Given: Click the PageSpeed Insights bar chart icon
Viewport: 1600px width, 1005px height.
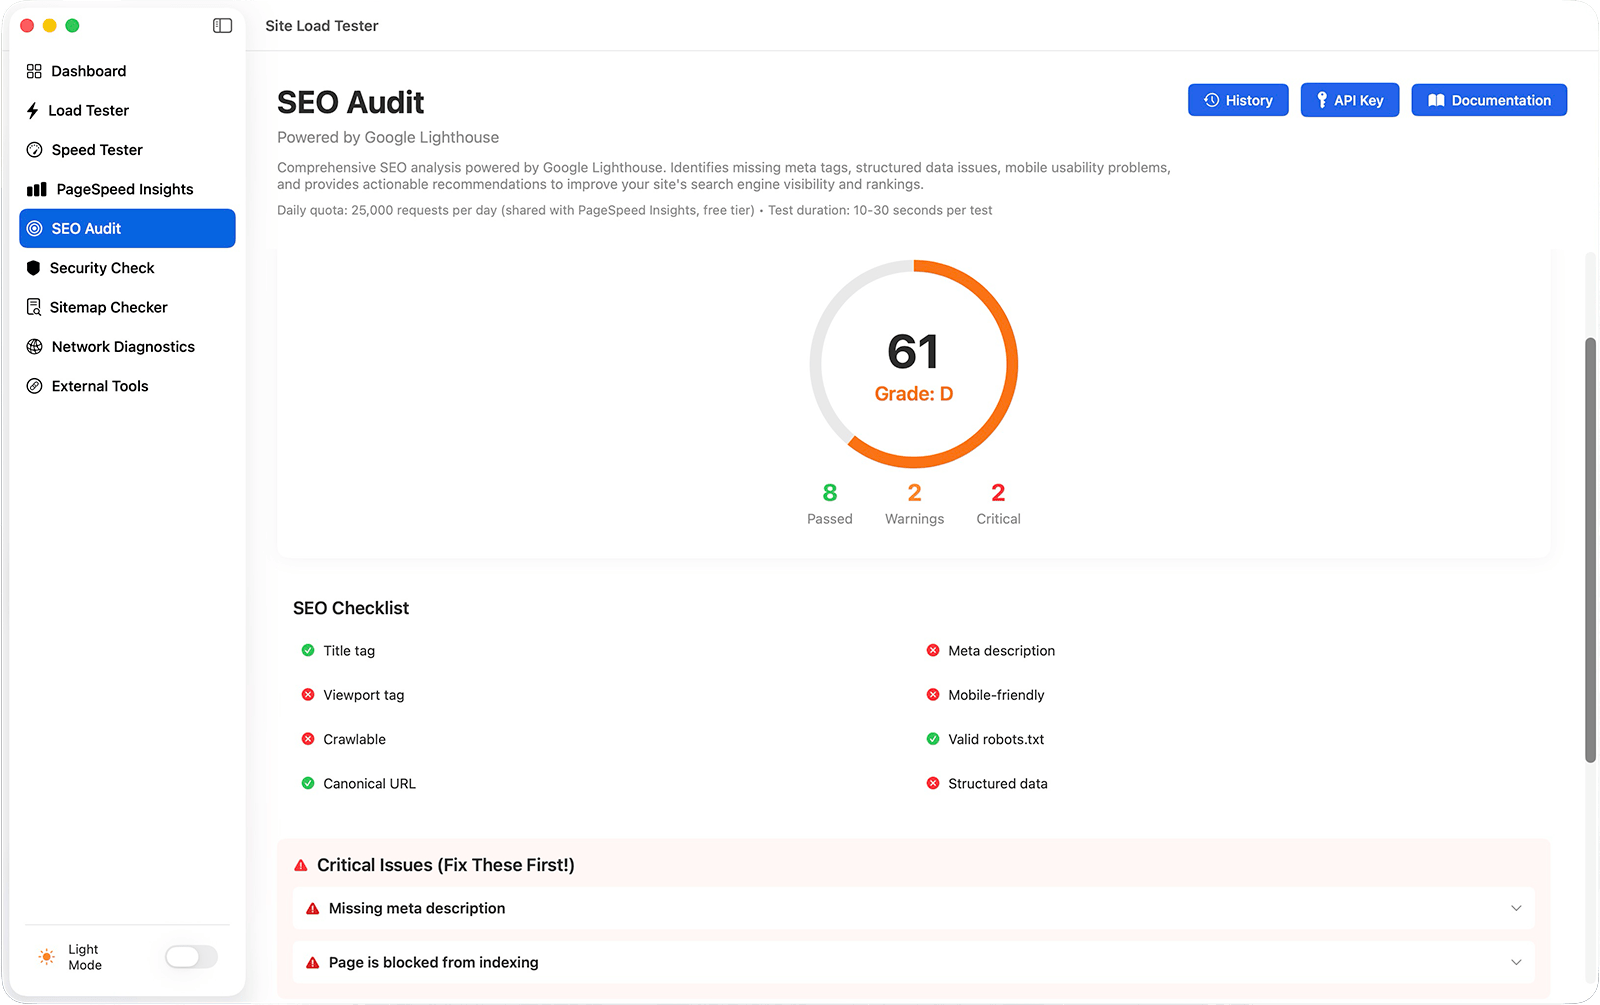Looking at the screenshot, I should (33, 188).
